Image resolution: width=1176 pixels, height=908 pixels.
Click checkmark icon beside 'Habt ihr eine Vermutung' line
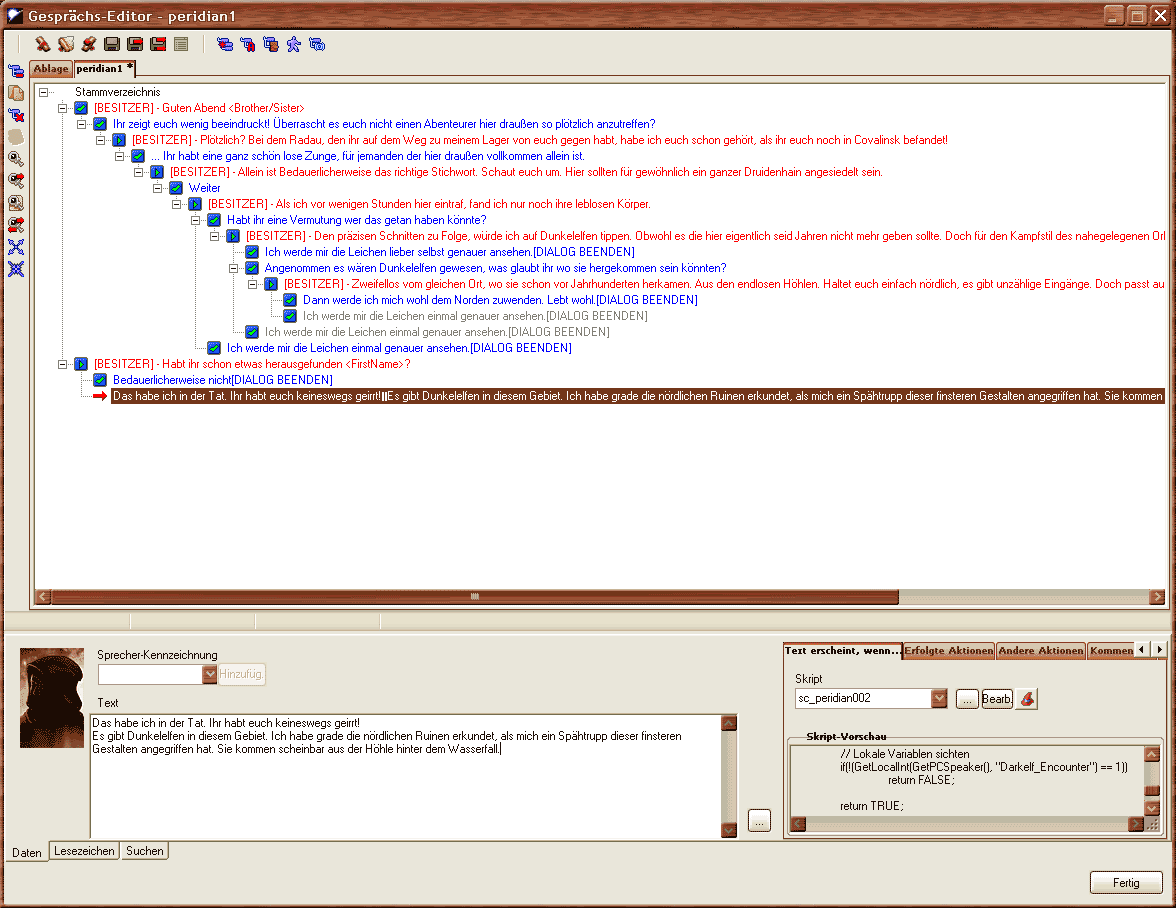tap(214, 220)
